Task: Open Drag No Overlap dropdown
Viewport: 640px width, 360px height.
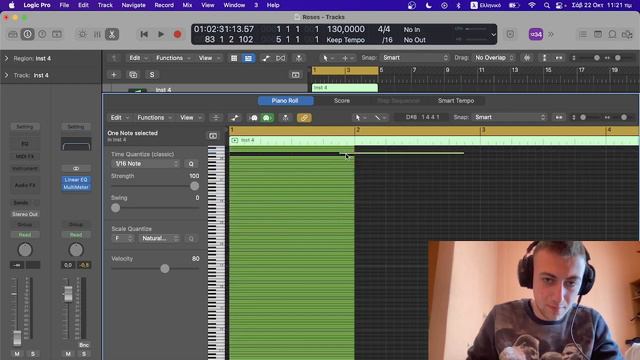Action: pos(493,58)
